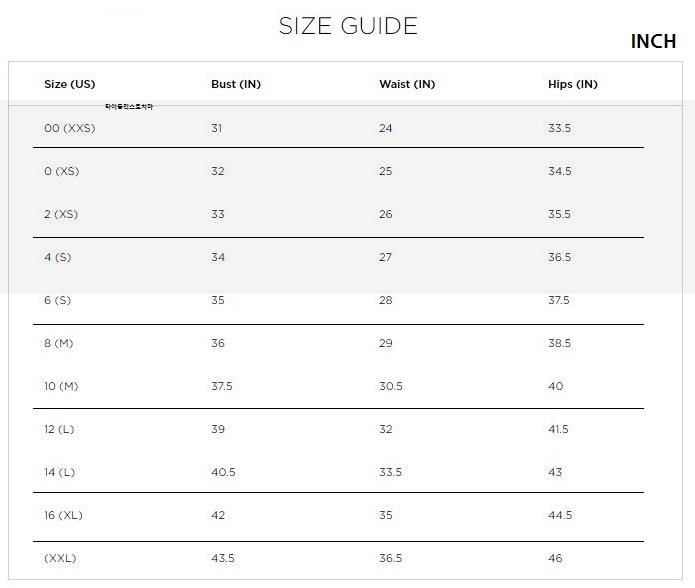
Task: Click the 6 (S) size label
Action: tap(58, 301)
